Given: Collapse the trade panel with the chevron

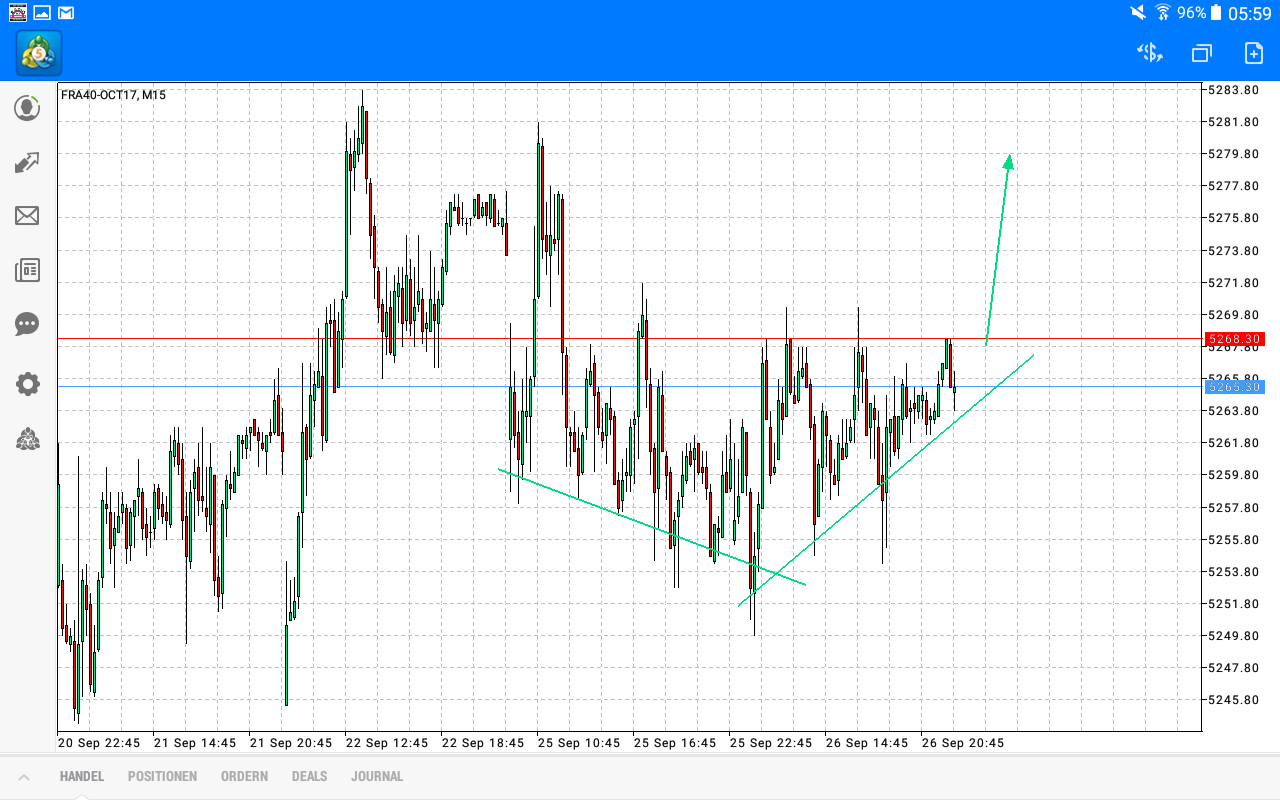Looking at the screenshot, I should pyautogui.click(x=24, y=776).
